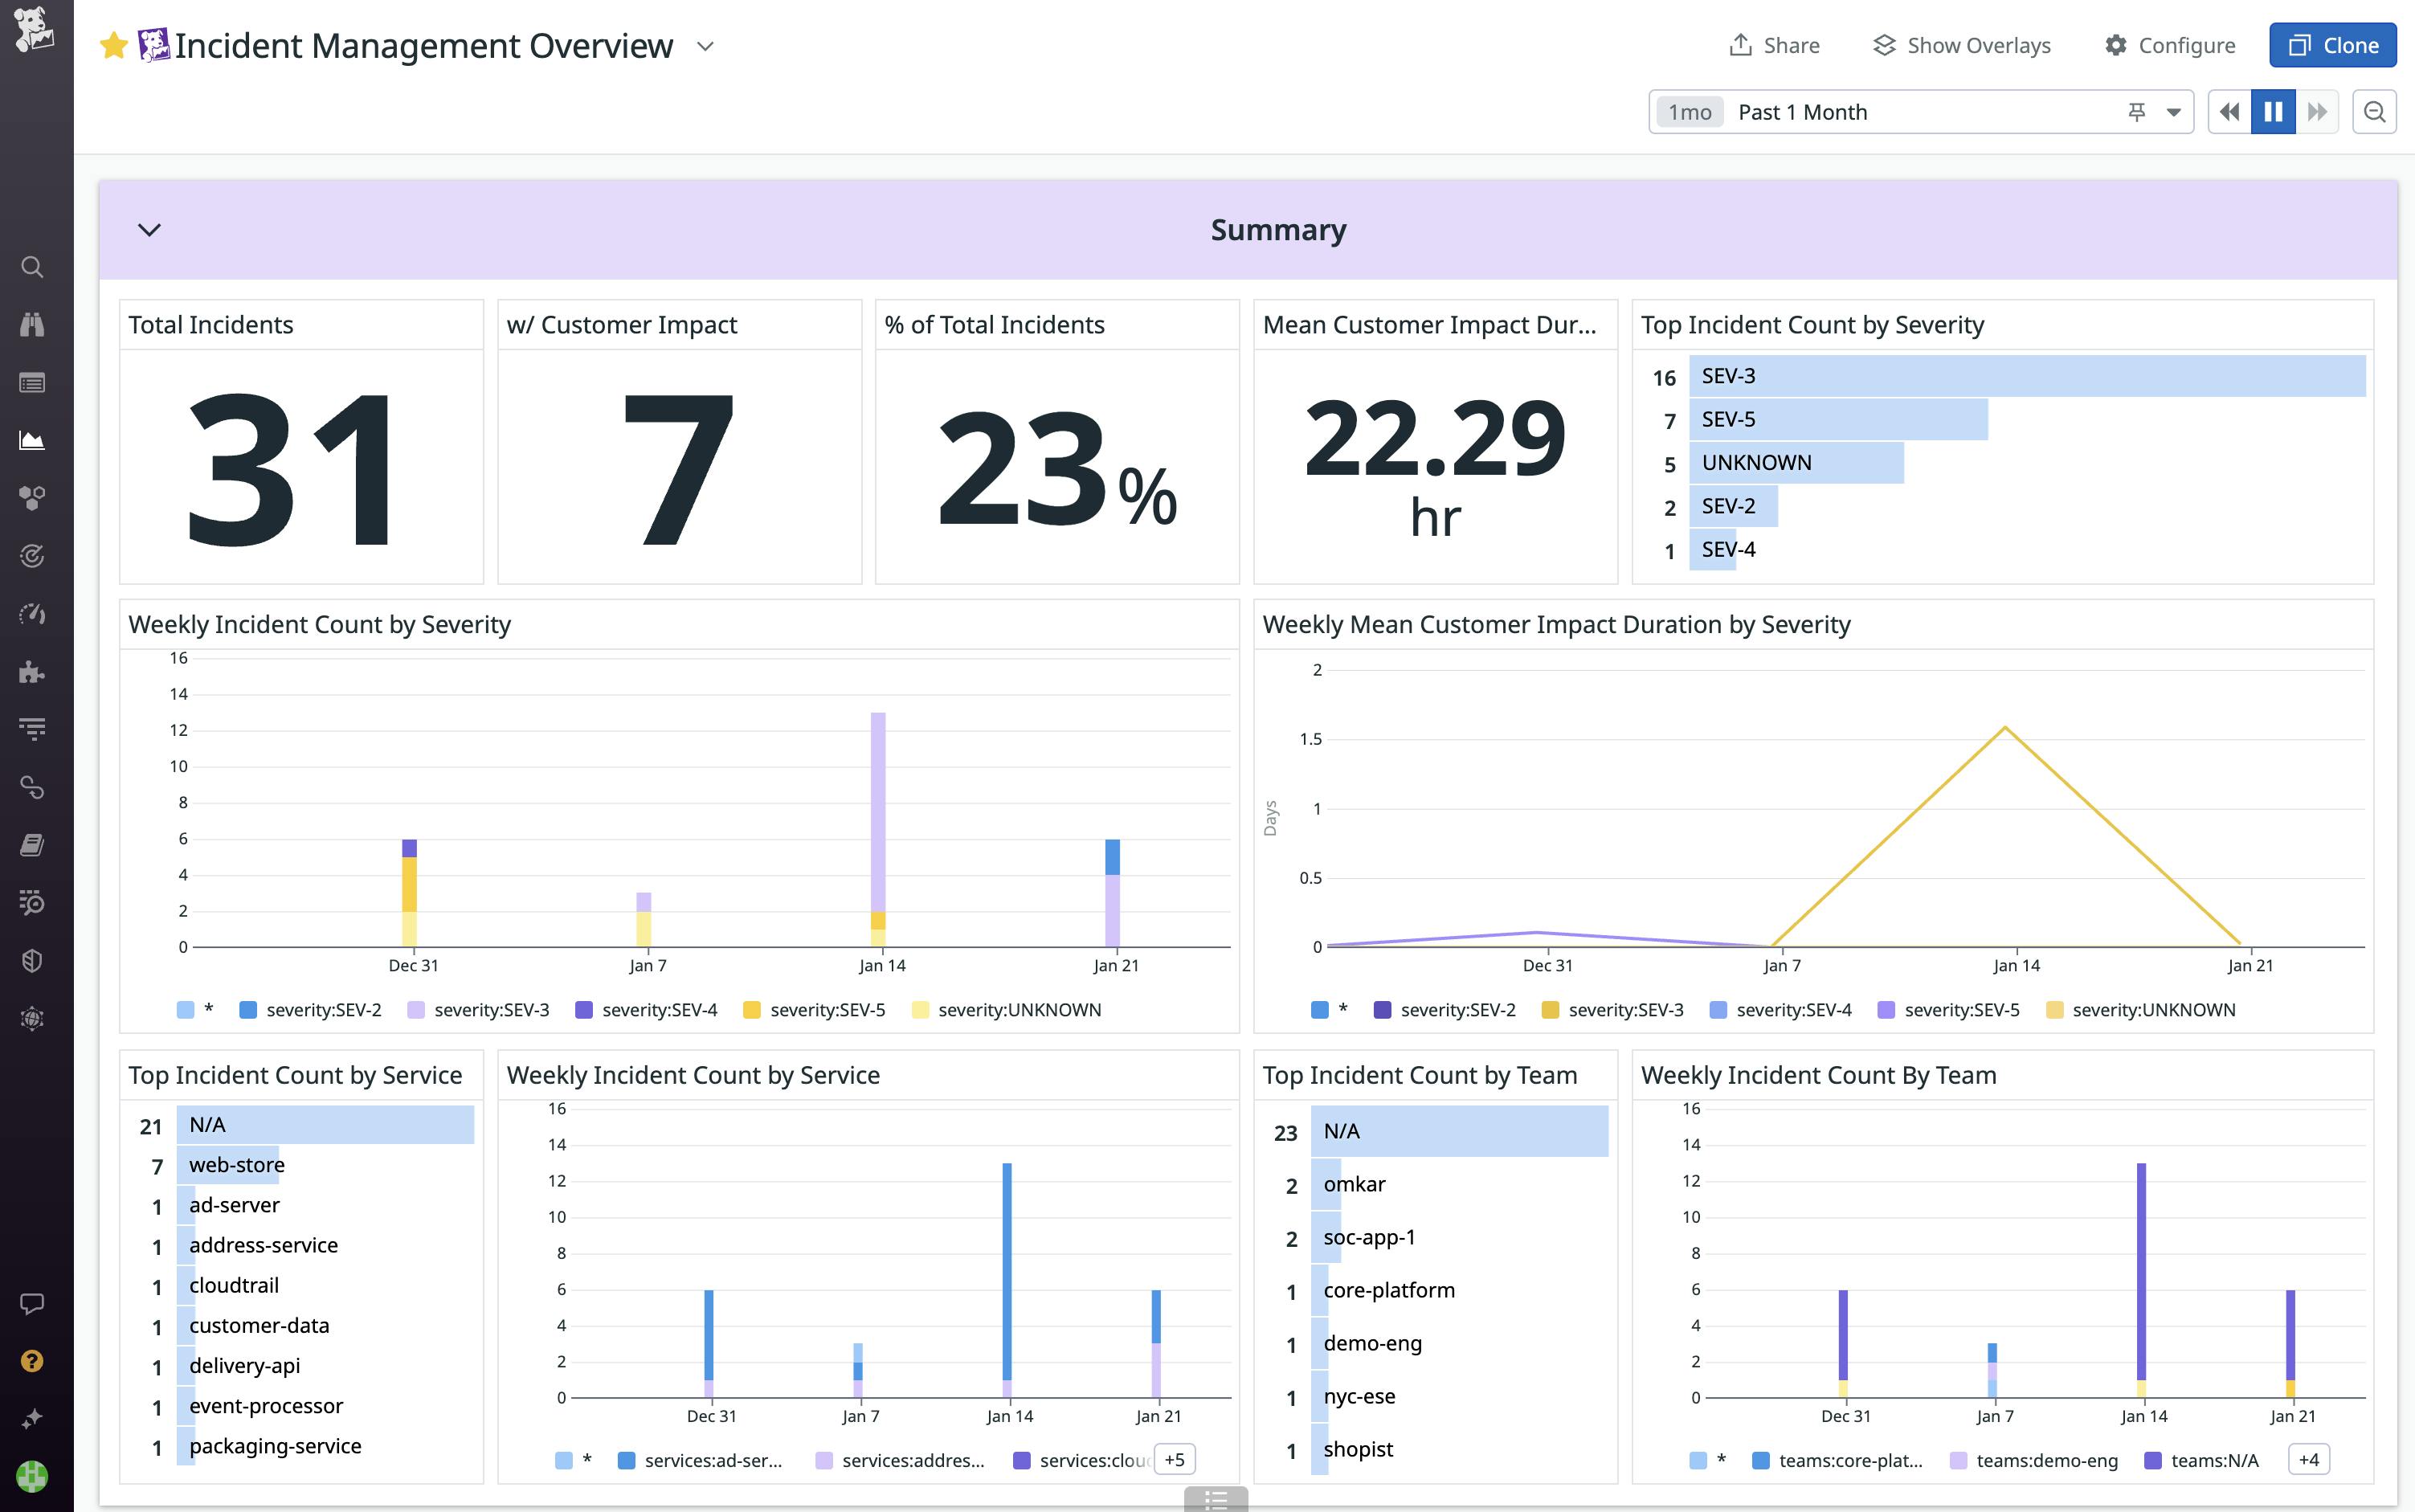Open the Security shield icon in sidebar
The height and width of the screenshot is (1512, 2415).
pos(32,959)
